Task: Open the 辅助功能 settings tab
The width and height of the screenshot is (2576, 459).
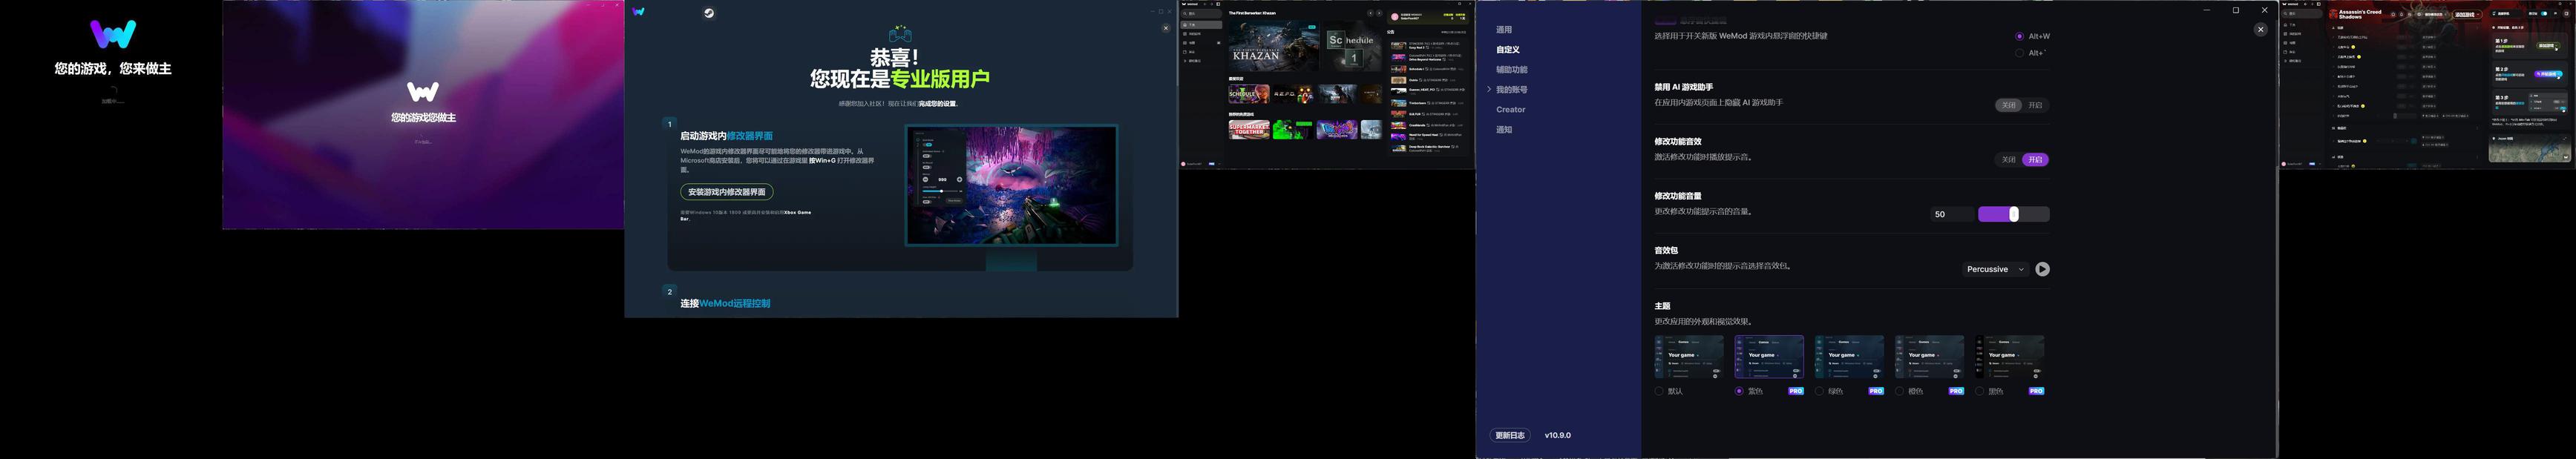Action: pos(1511,70)
